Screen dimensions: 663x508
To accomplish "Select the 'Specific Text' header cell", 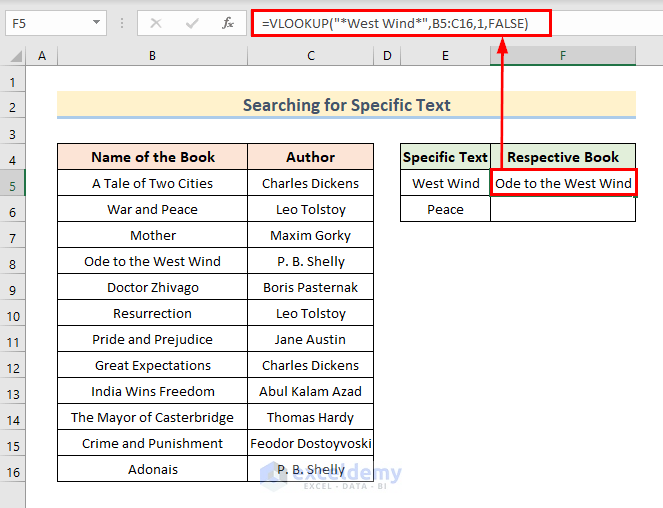I will point(445,157).
